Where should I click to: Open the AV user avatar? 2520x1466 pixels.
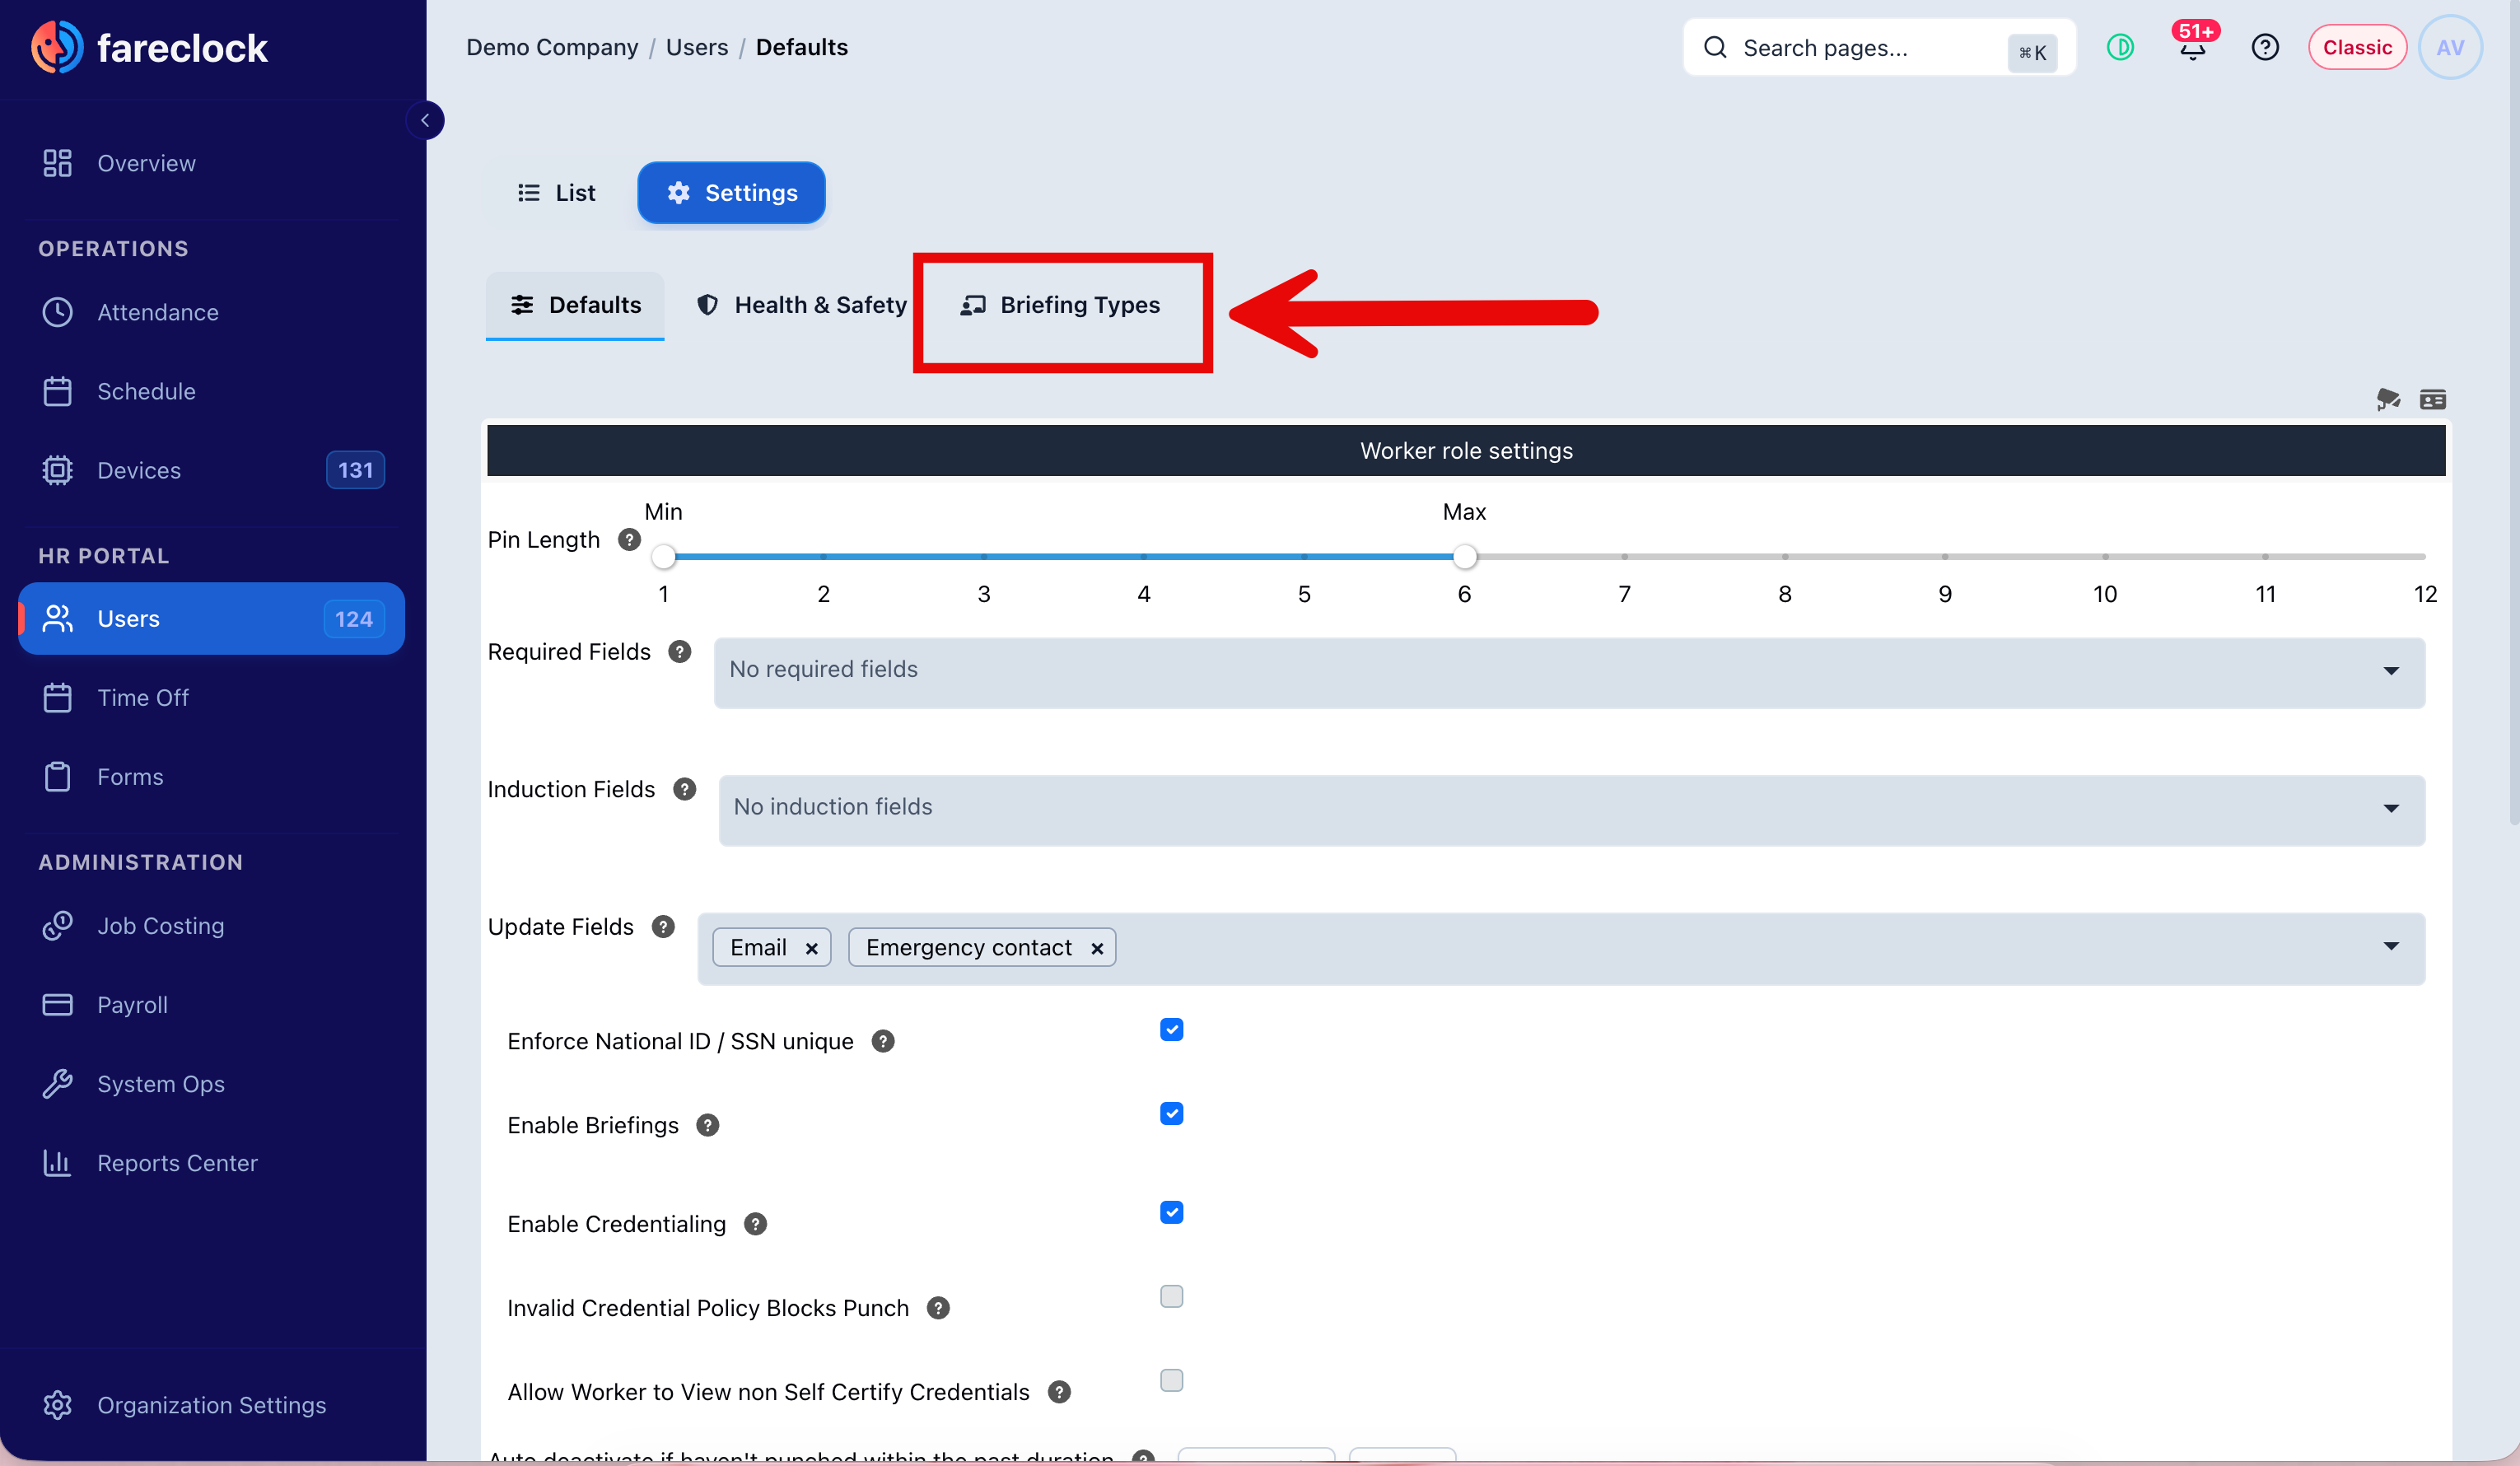pos(2450,47)
